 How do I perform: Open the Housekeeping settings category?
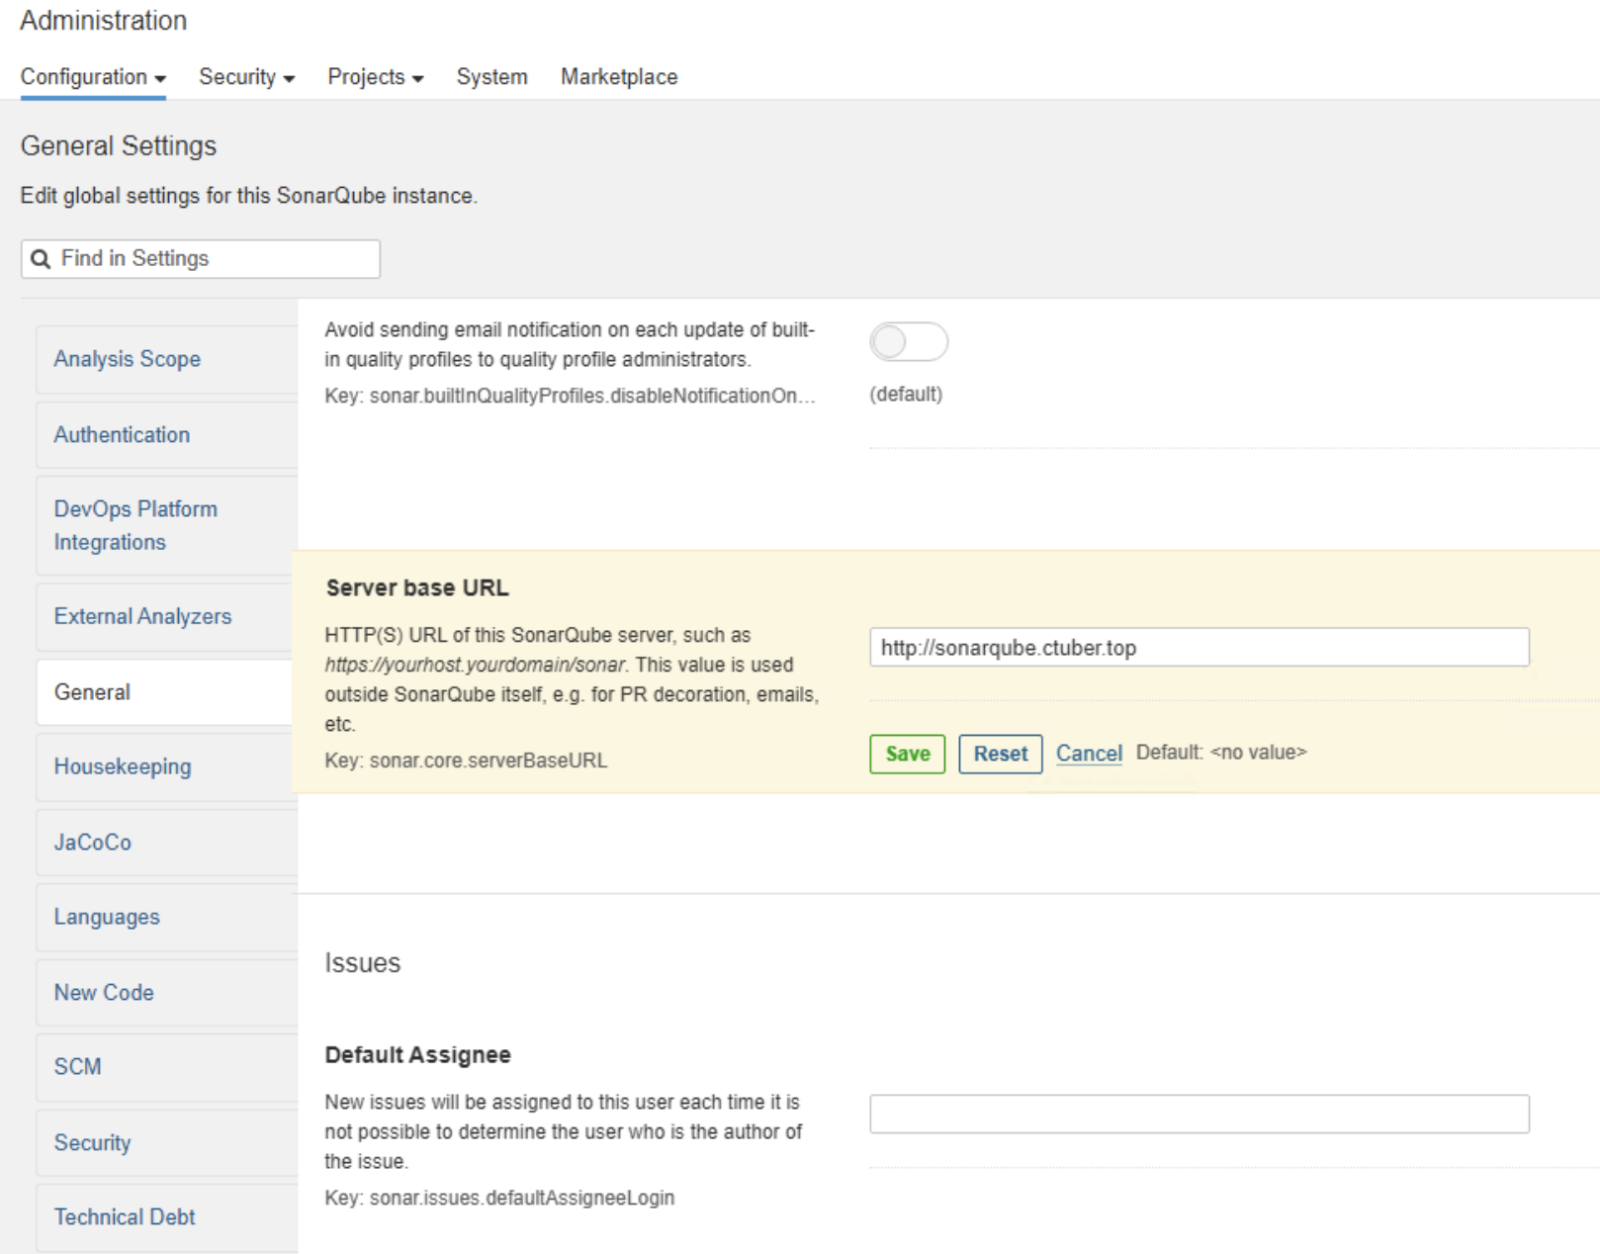click(x=122, y=767)
